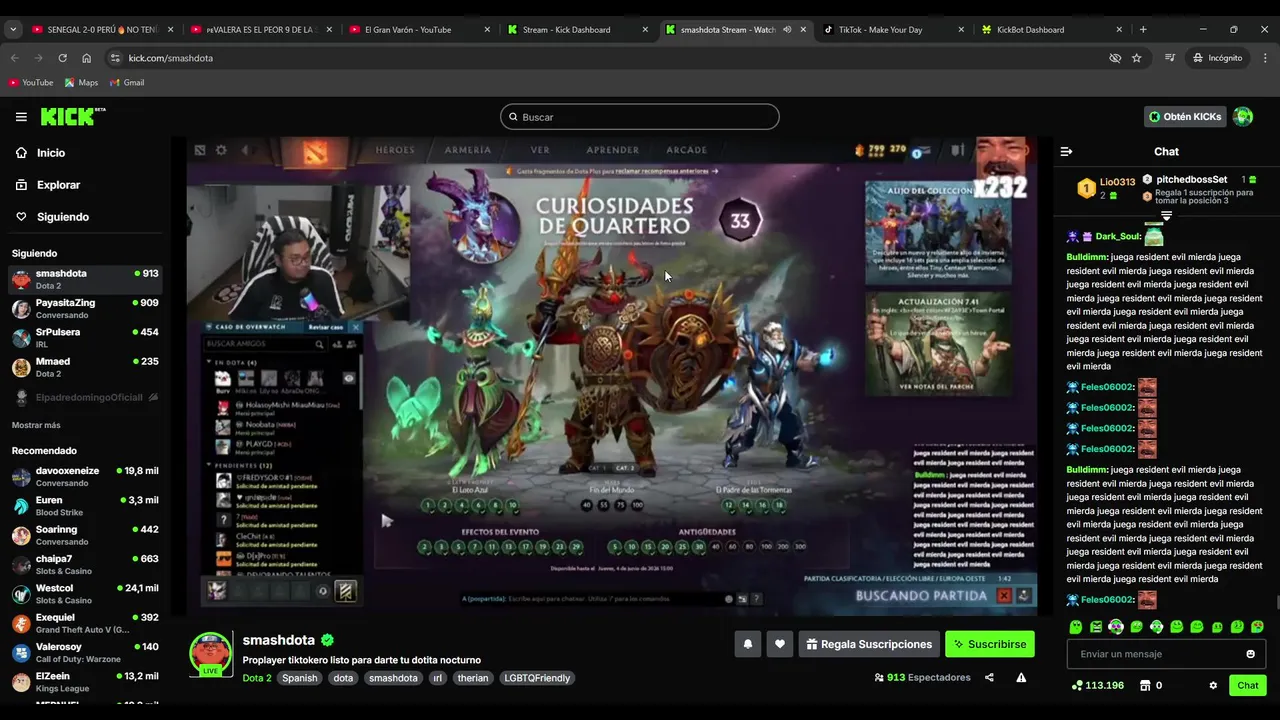Open Westcol recommended channel
The image size is (1280, 720).
[x=85, y=593]
